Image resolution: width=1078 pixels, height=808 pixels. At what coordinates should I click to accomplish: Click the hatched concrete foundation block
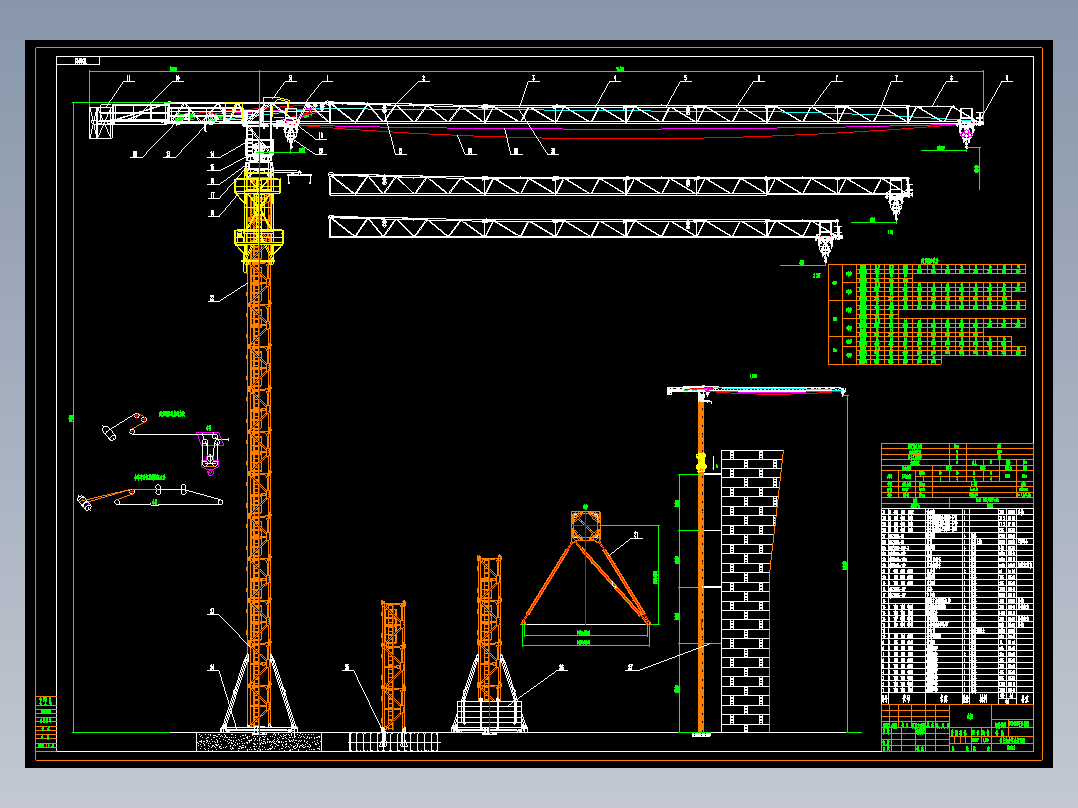click(x=258, y=741)
